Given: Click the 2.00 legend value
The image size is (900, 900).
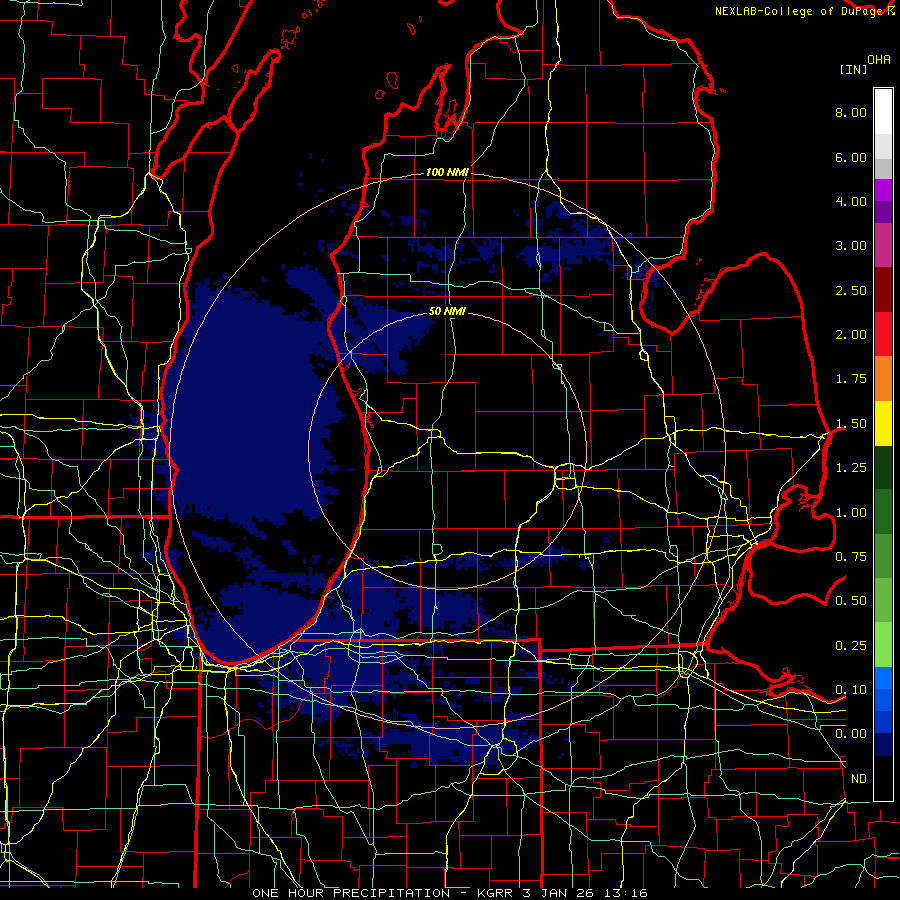Looking at the screenshot, I should [851, 335].
